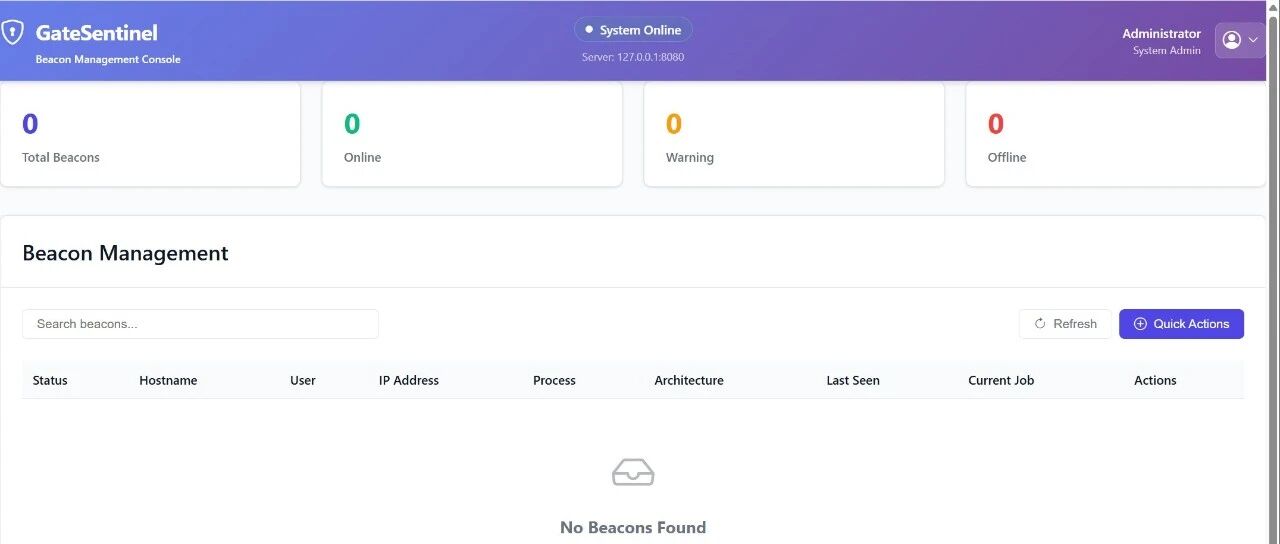The height and width of the screenshot is (544, 1280).
Task: Click the System Online status badge
Action: coord(633,30)
